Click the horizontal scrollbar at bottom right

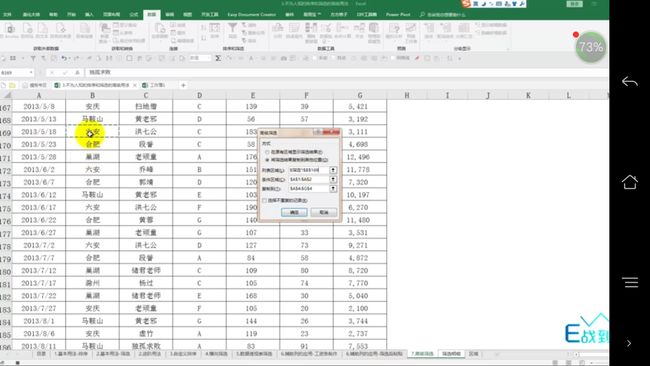(x=591, y=354)
